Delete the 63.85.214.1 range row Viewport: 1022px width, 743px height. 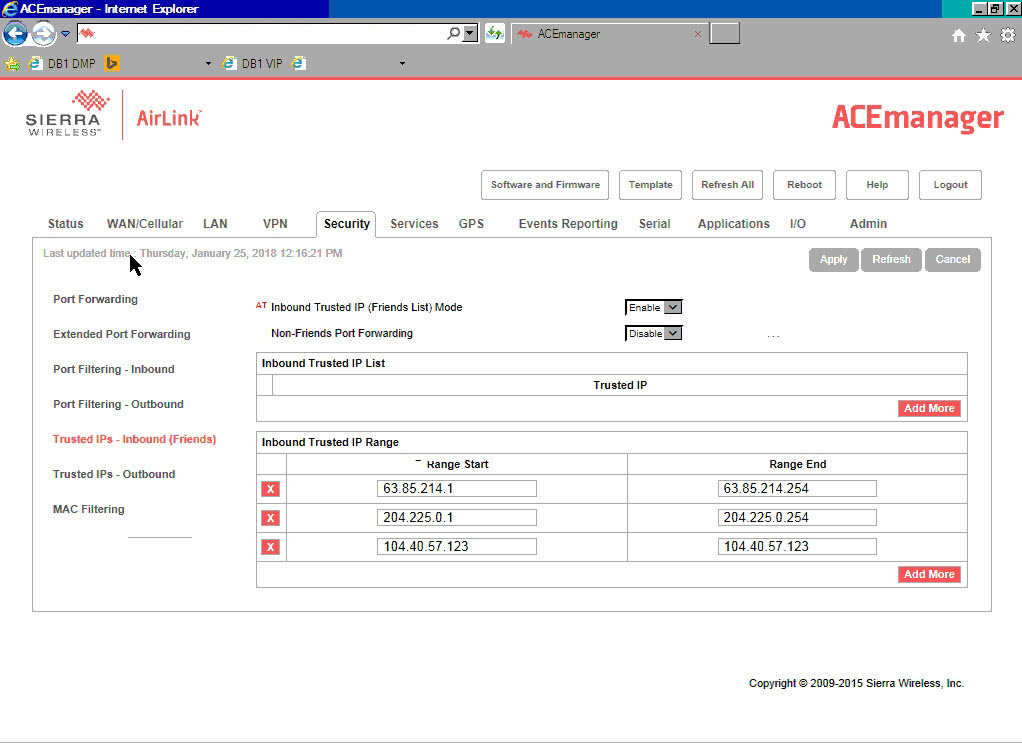[x=270, y=489]
